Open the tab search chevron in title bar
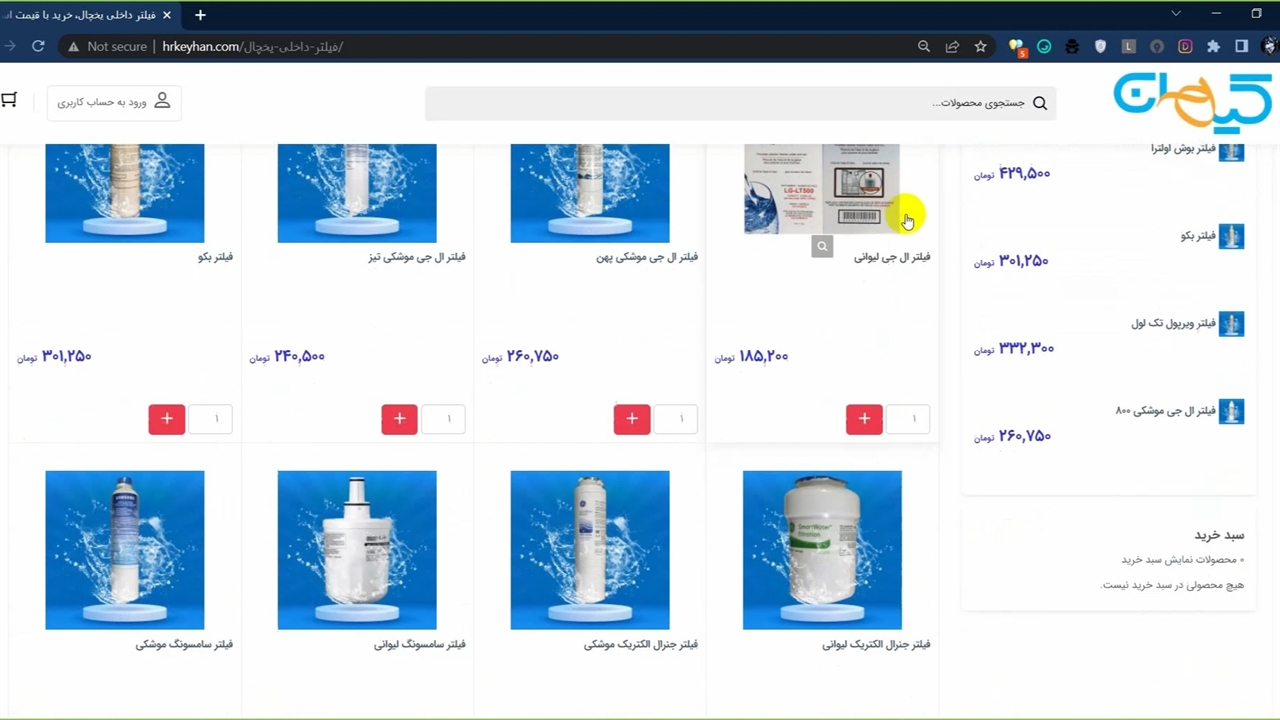 pyautogui.click(x=1176, y=14)
